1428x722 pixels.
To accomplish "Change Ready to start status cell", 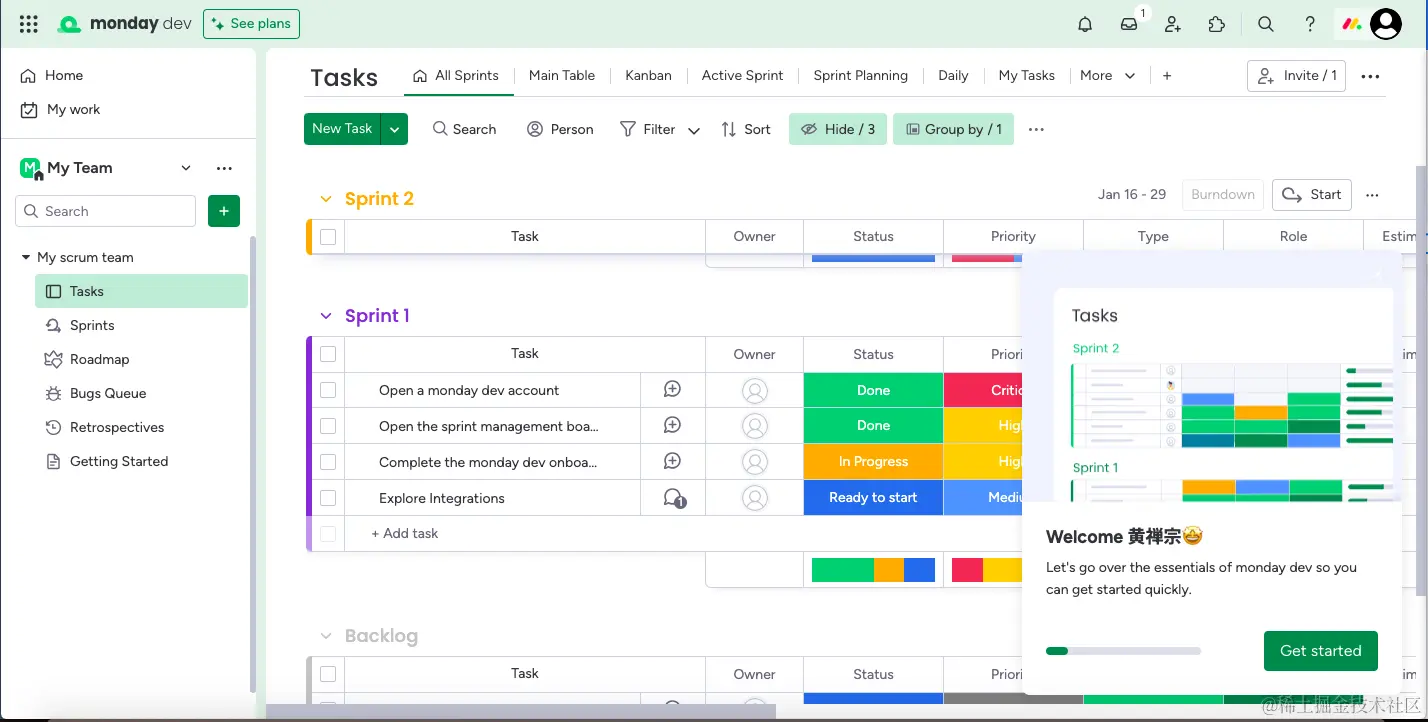I will coord(873,498).
